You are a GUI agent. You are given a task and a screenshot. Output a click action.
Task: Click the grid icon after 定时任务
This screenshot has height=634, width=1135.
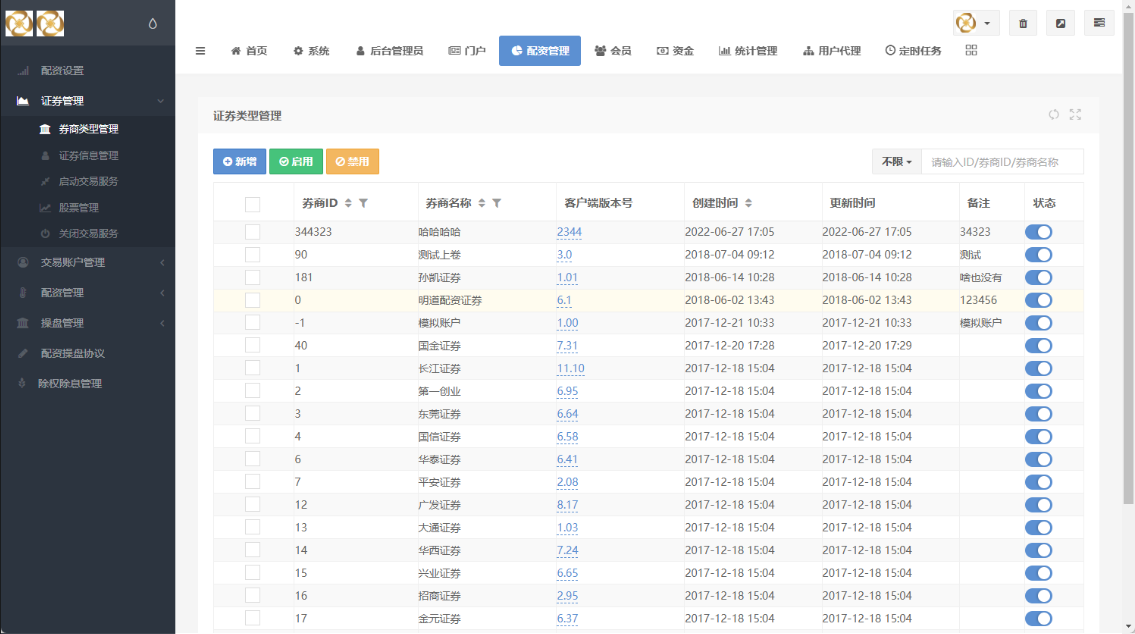point(971,50)
